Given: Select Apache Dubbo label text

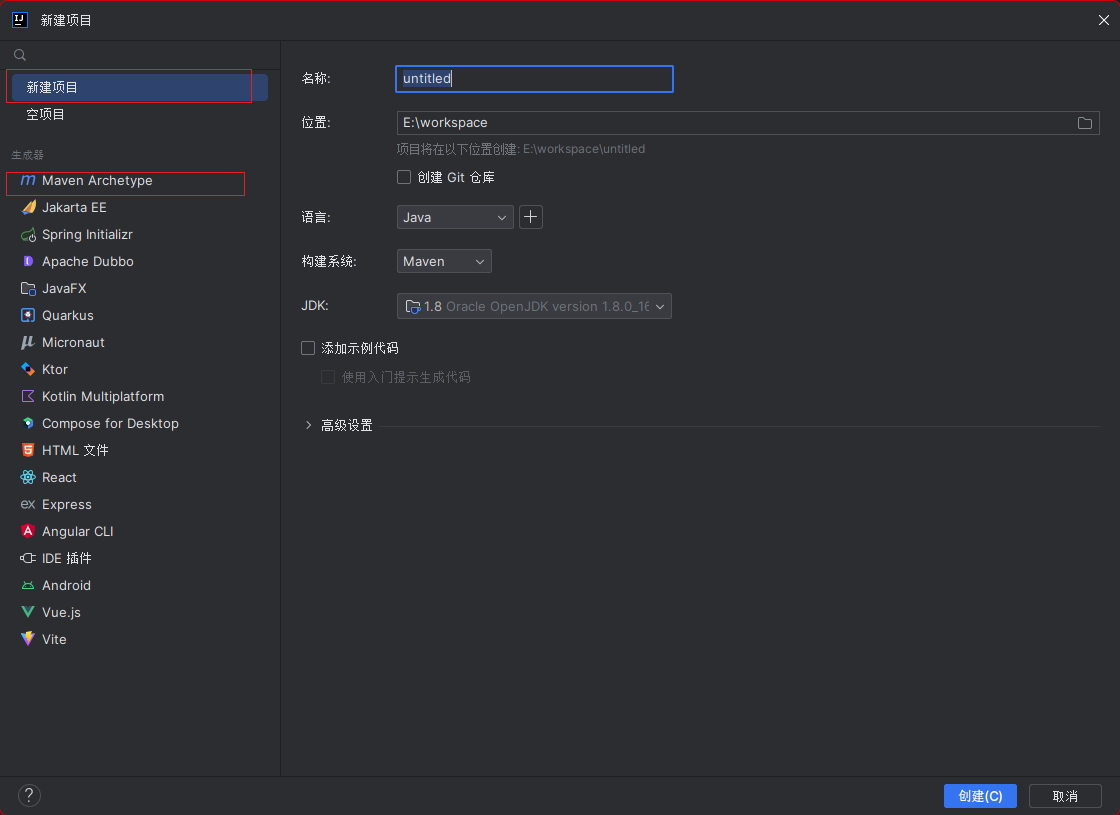Looking at the screenshot, I should (88, 261).
